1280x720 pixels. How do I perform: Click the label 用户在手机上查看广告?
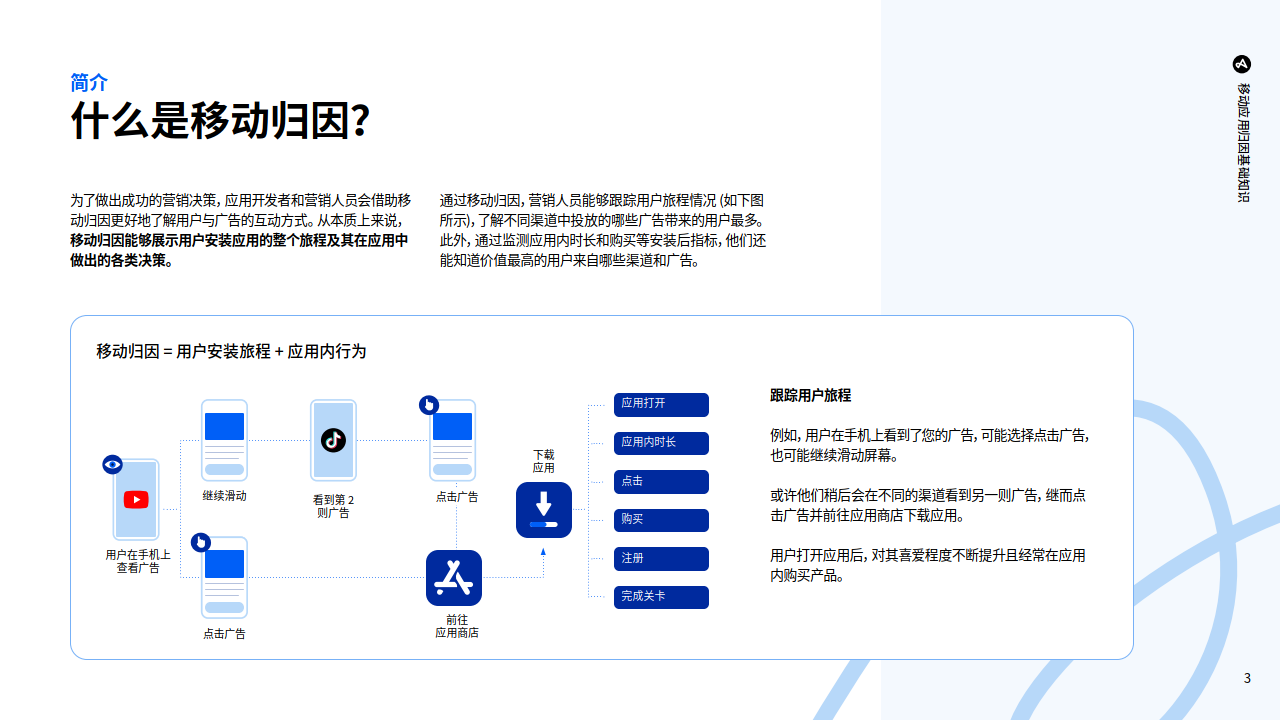coord(138,561)
